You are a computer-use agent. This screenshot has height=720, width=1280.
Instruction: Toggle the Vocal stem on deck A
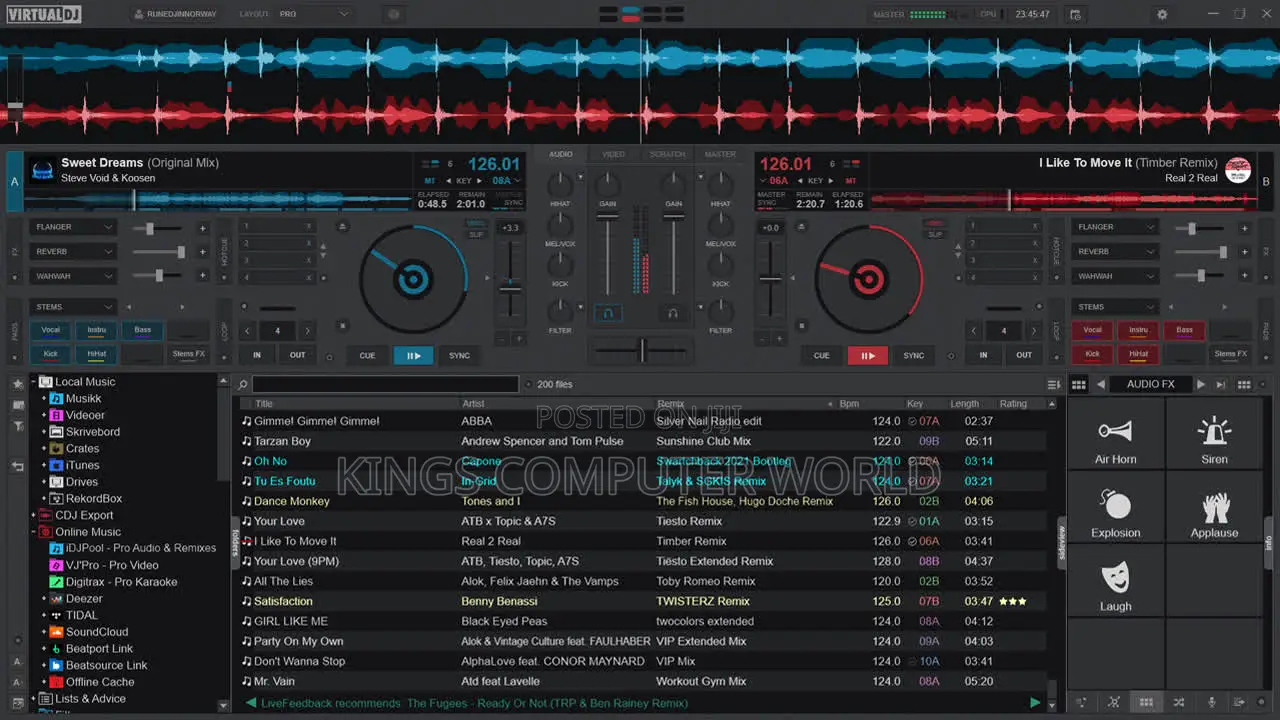click(50, 330)
